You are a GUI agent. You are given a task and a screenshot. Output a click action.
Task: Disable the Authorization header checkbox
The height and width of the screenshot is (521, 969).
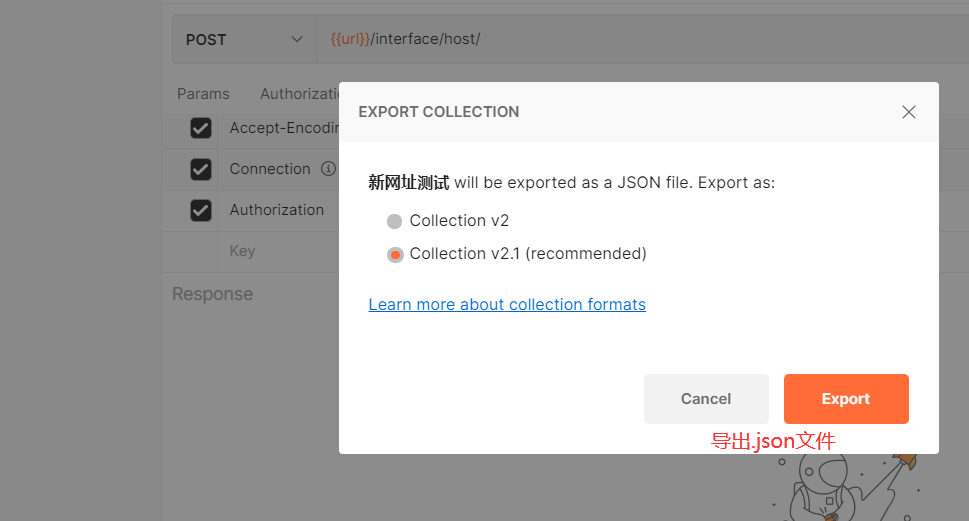click(201, 210)
